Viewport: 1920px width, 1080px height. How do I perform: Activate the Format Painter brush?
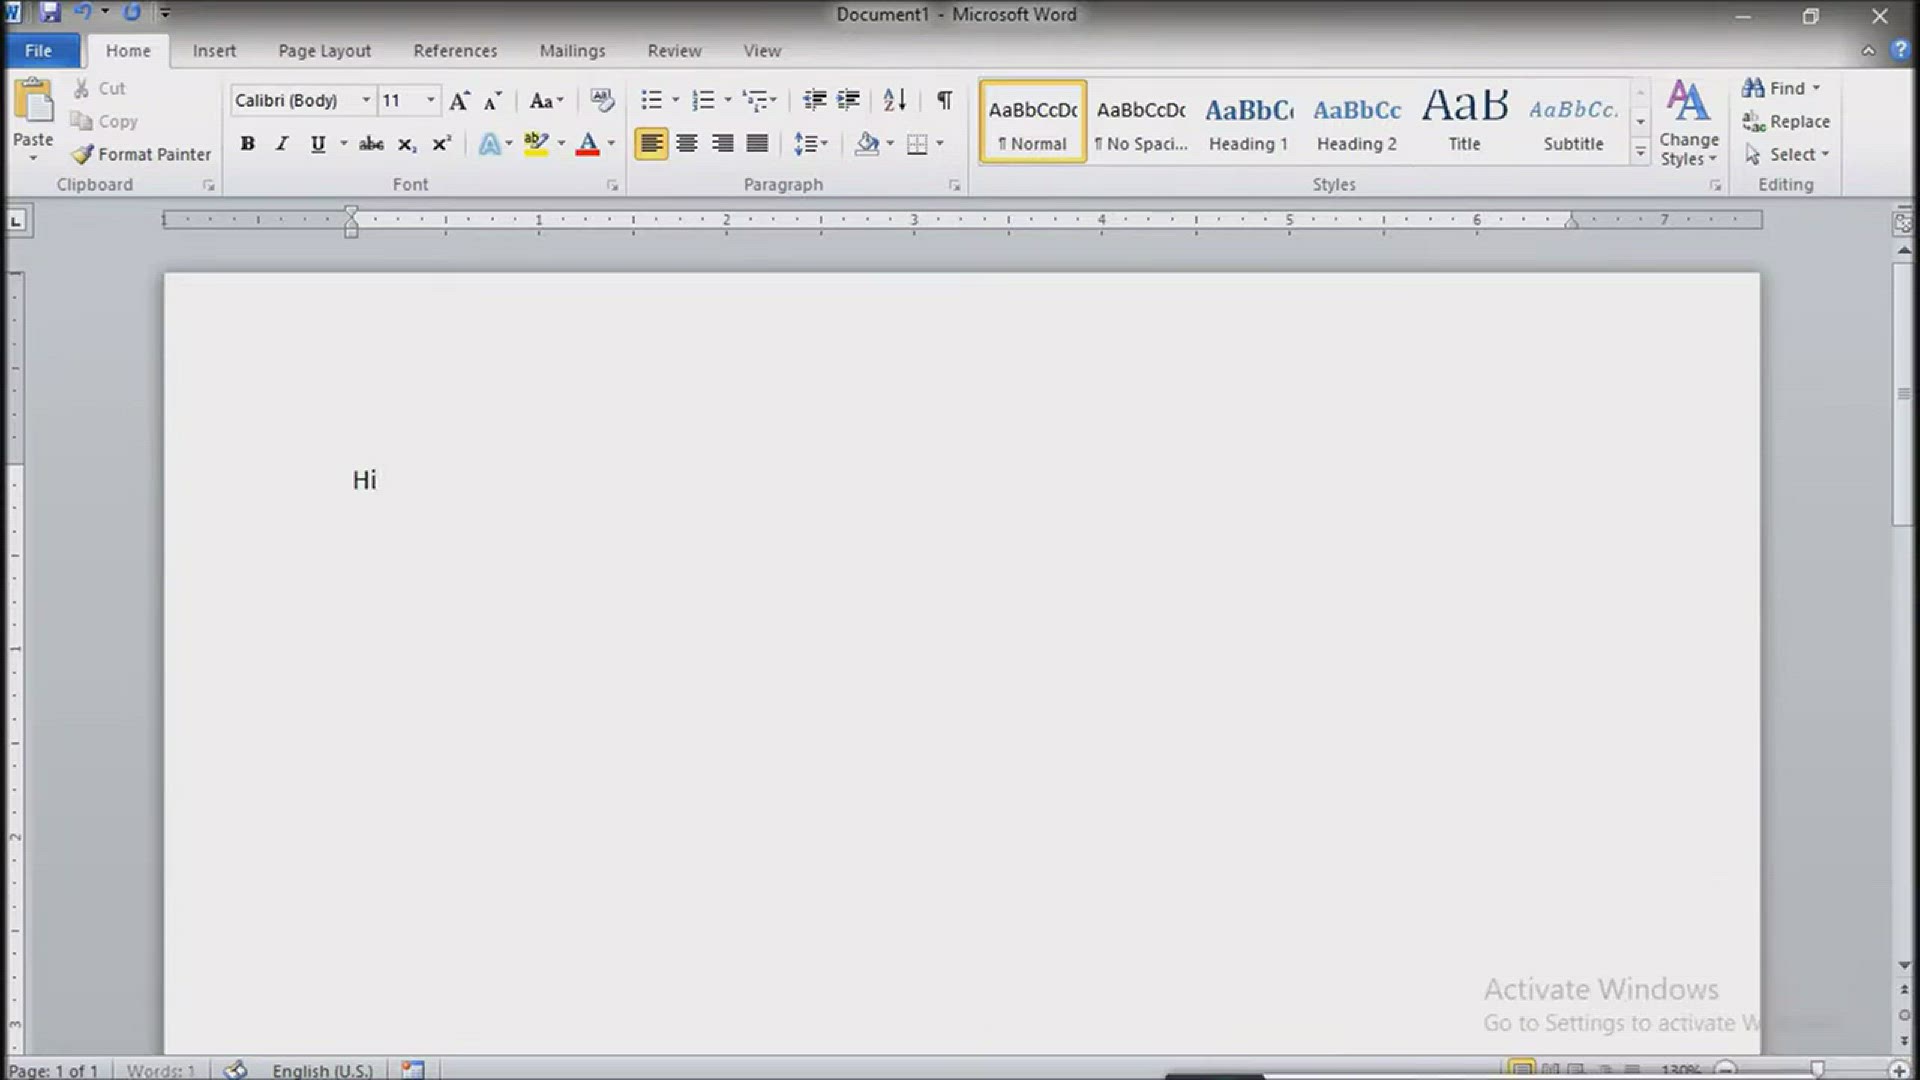tap(82, 154)
